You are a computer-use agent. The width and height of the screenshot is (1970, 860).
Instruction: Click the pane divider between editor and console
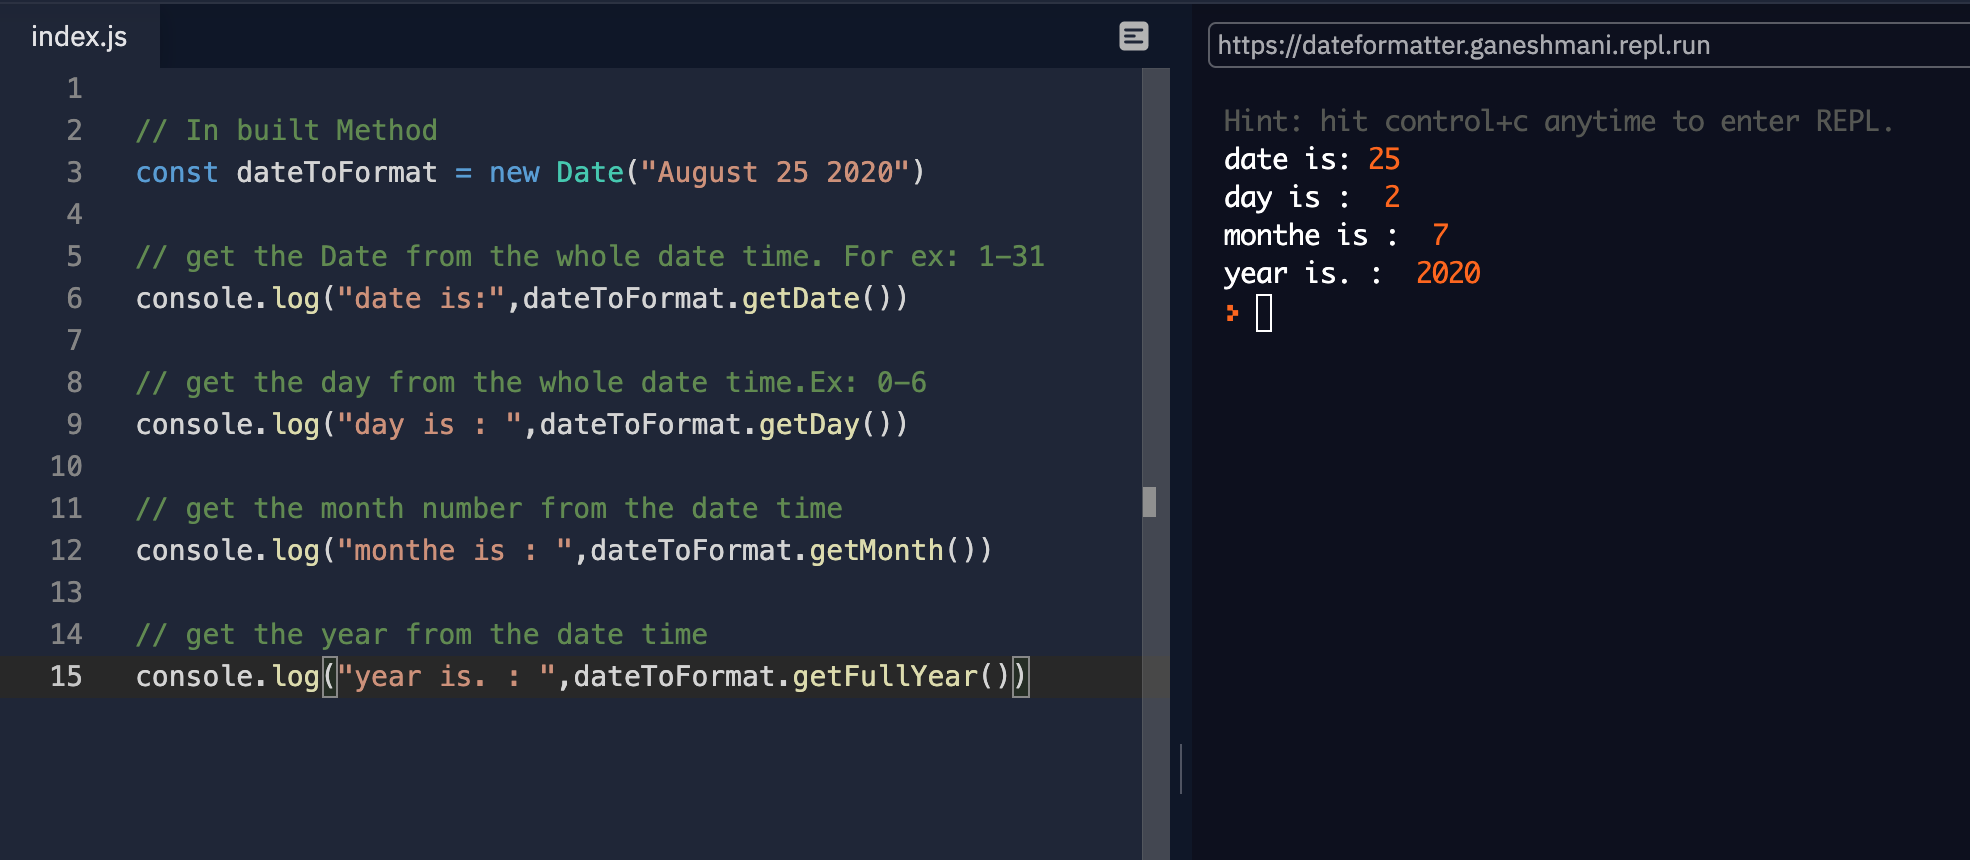tap(1181, 768)
